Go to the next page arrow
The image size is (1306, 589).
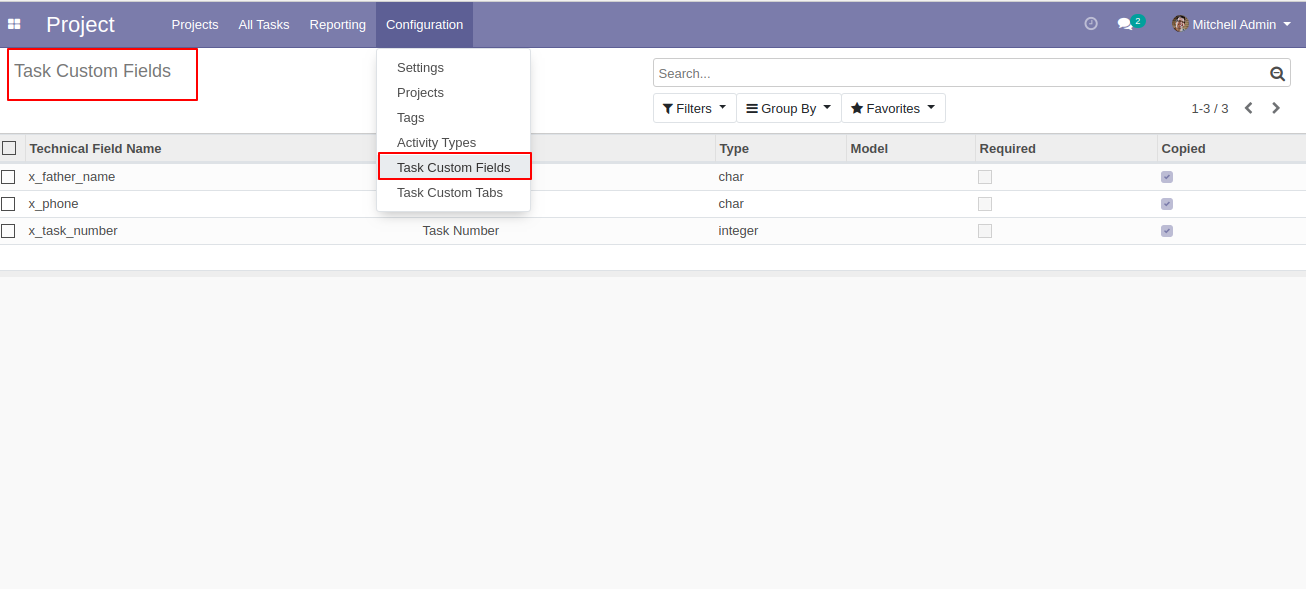[1276, 108]
